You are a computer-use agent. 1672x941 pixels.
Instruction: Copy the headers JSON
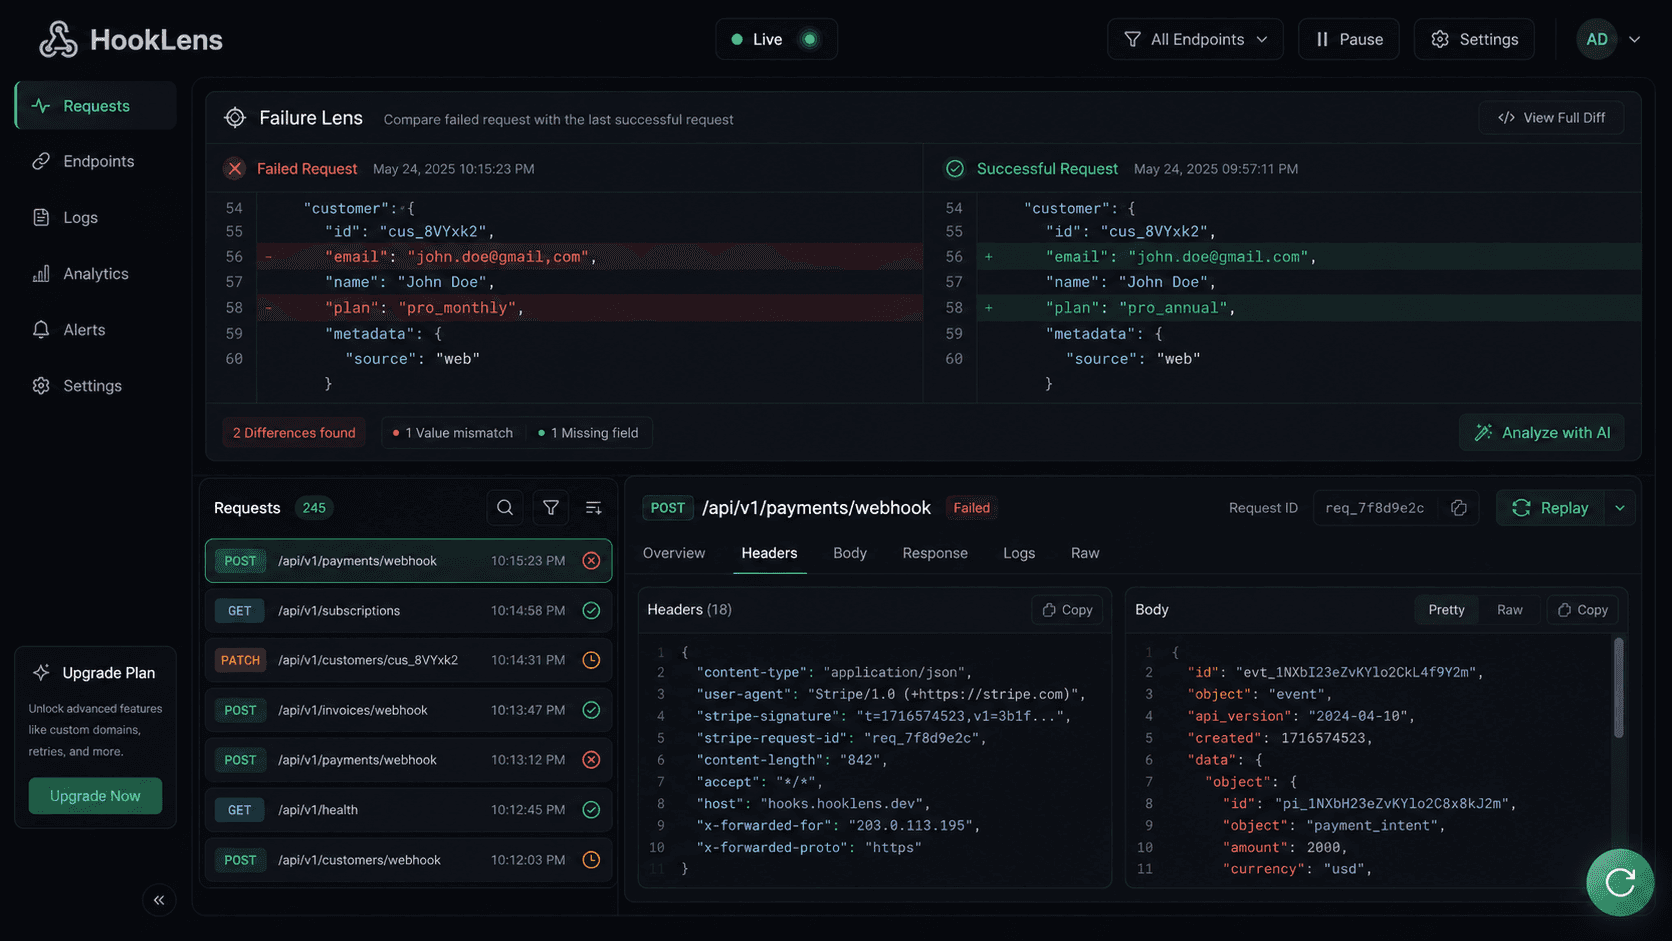coord(1067,610)
